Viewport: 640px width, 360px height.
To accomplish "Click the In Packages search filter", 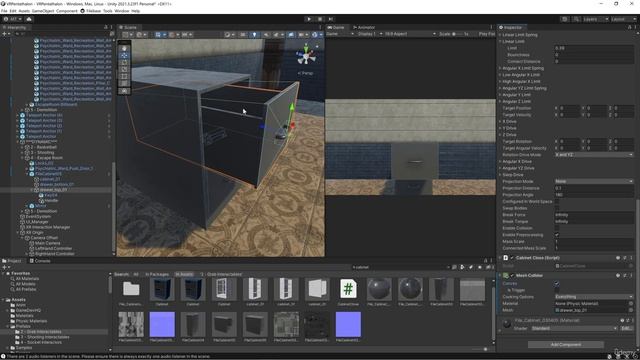I will coord(157,274).
